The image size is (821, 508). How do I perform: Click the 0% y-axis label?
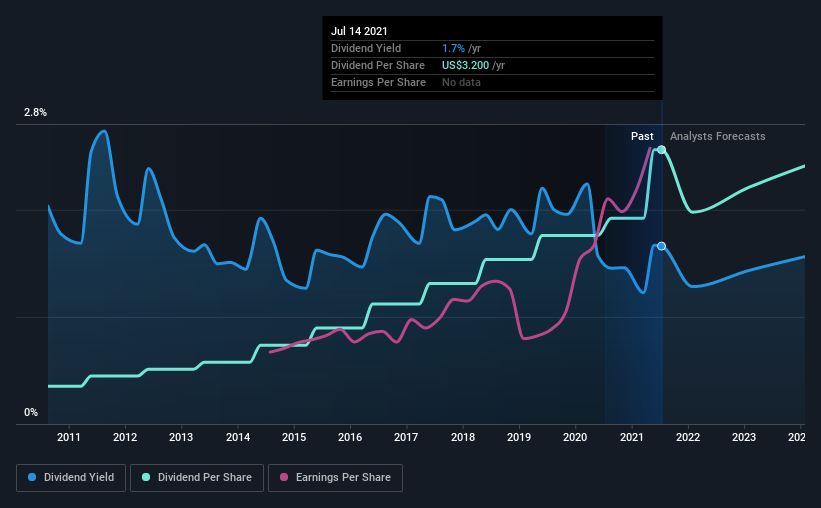(x=31, y=413)
